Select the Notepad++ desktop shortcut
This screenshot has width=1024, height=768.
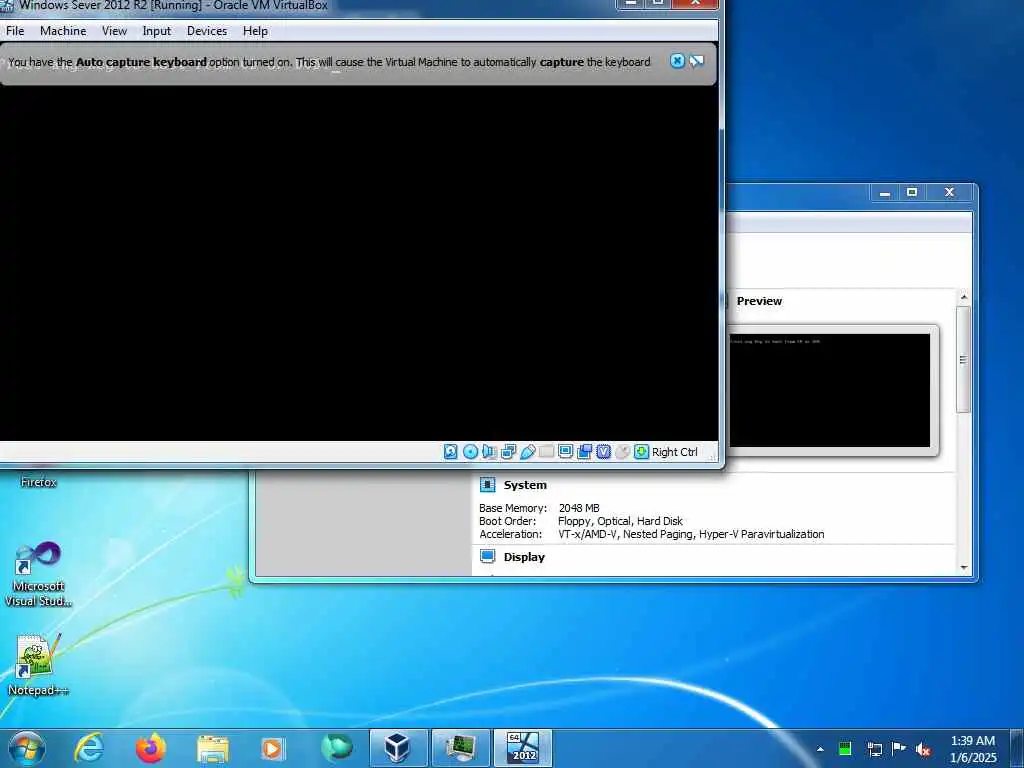point(37,665)
